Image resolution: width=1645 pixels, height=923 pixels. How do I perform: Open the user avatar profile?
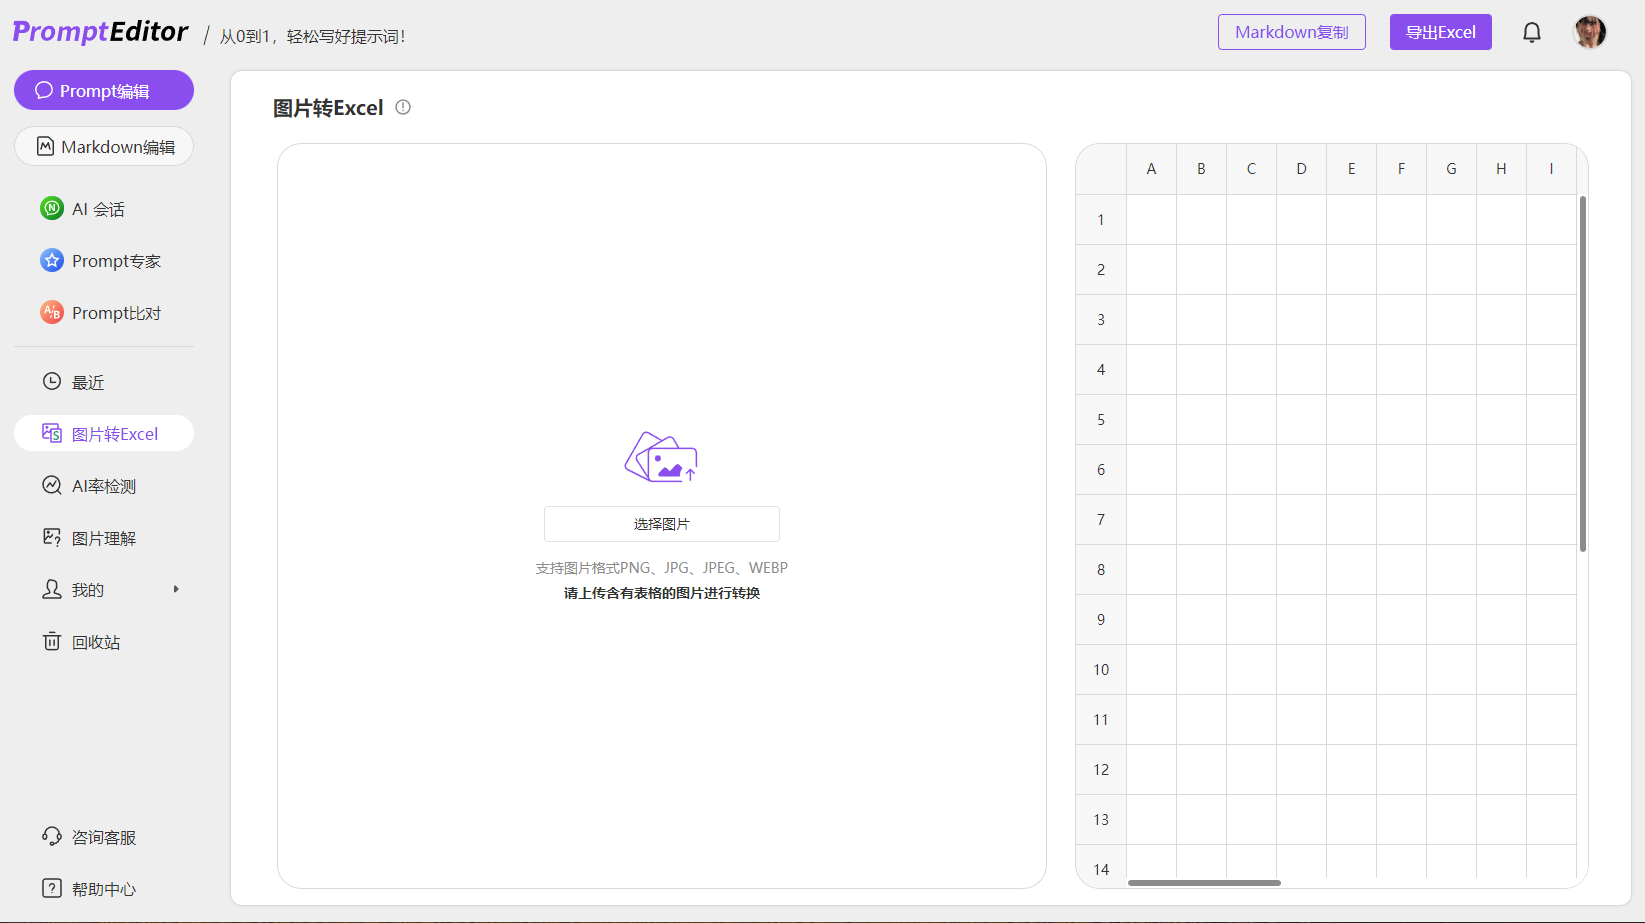(x=1589, y=32)
